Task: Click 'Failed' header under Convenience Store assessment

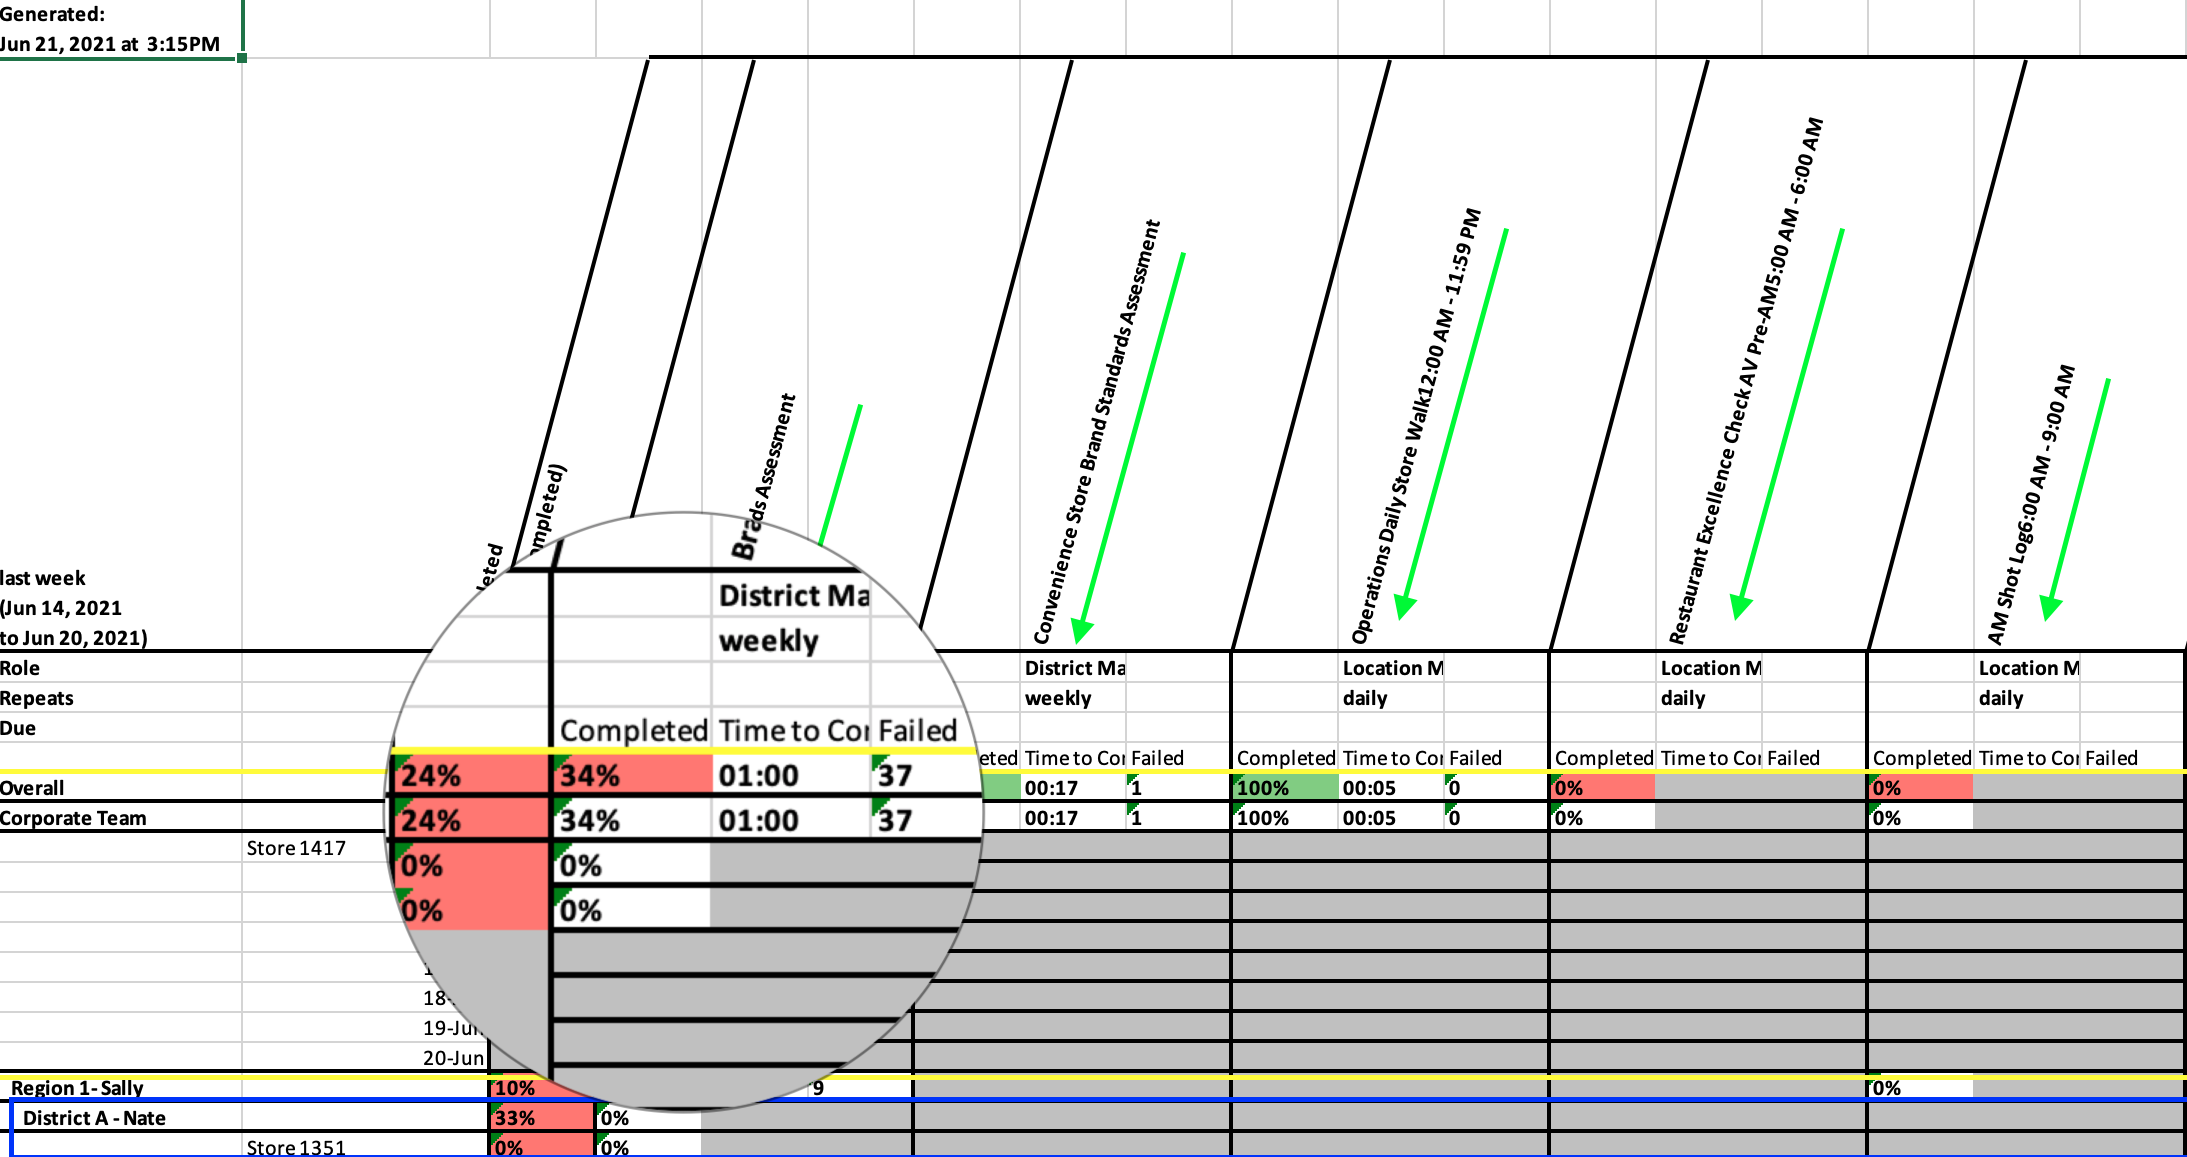Action: coord(1178,758)
